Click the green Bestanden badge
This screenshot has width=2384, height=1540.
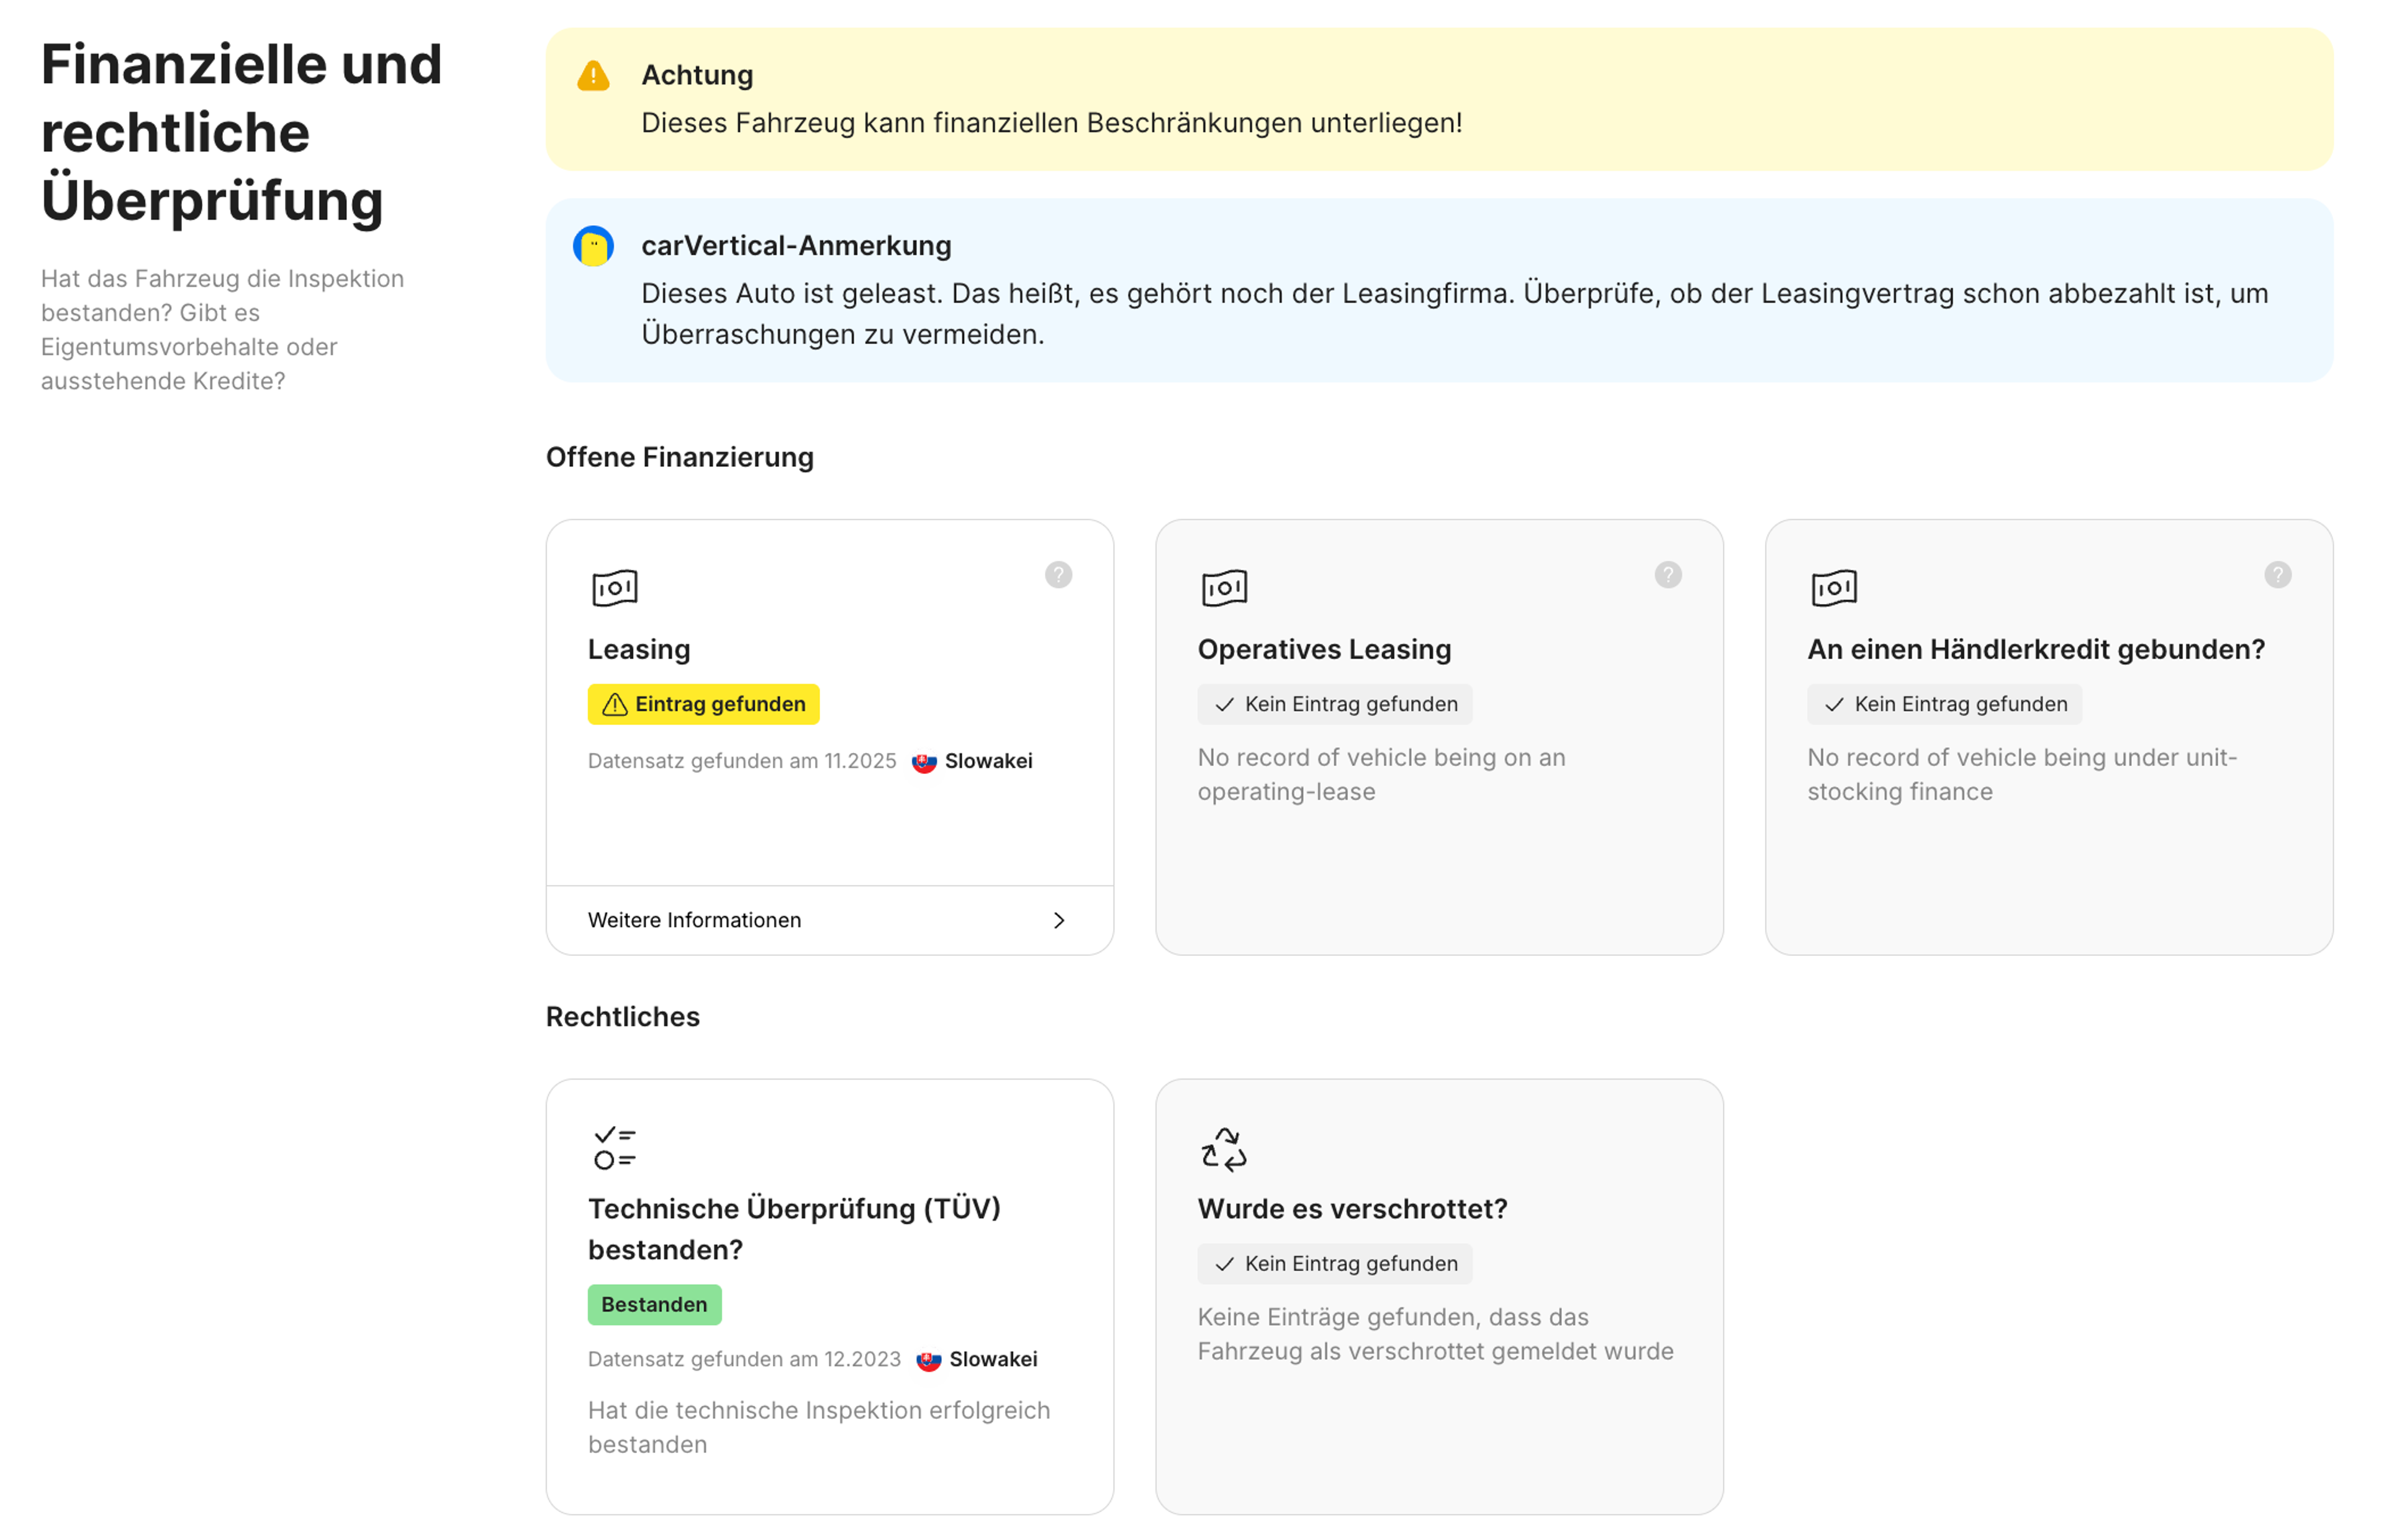654,1304
